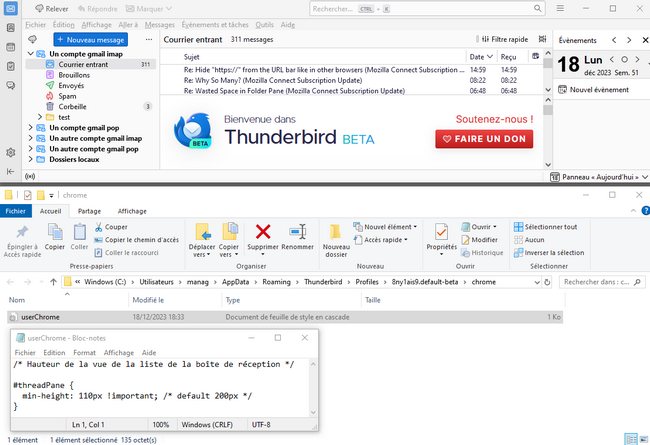The width and height of the screenshot is (650, 445).
Task: Expand the test folder
Action: tap(40, 117)
